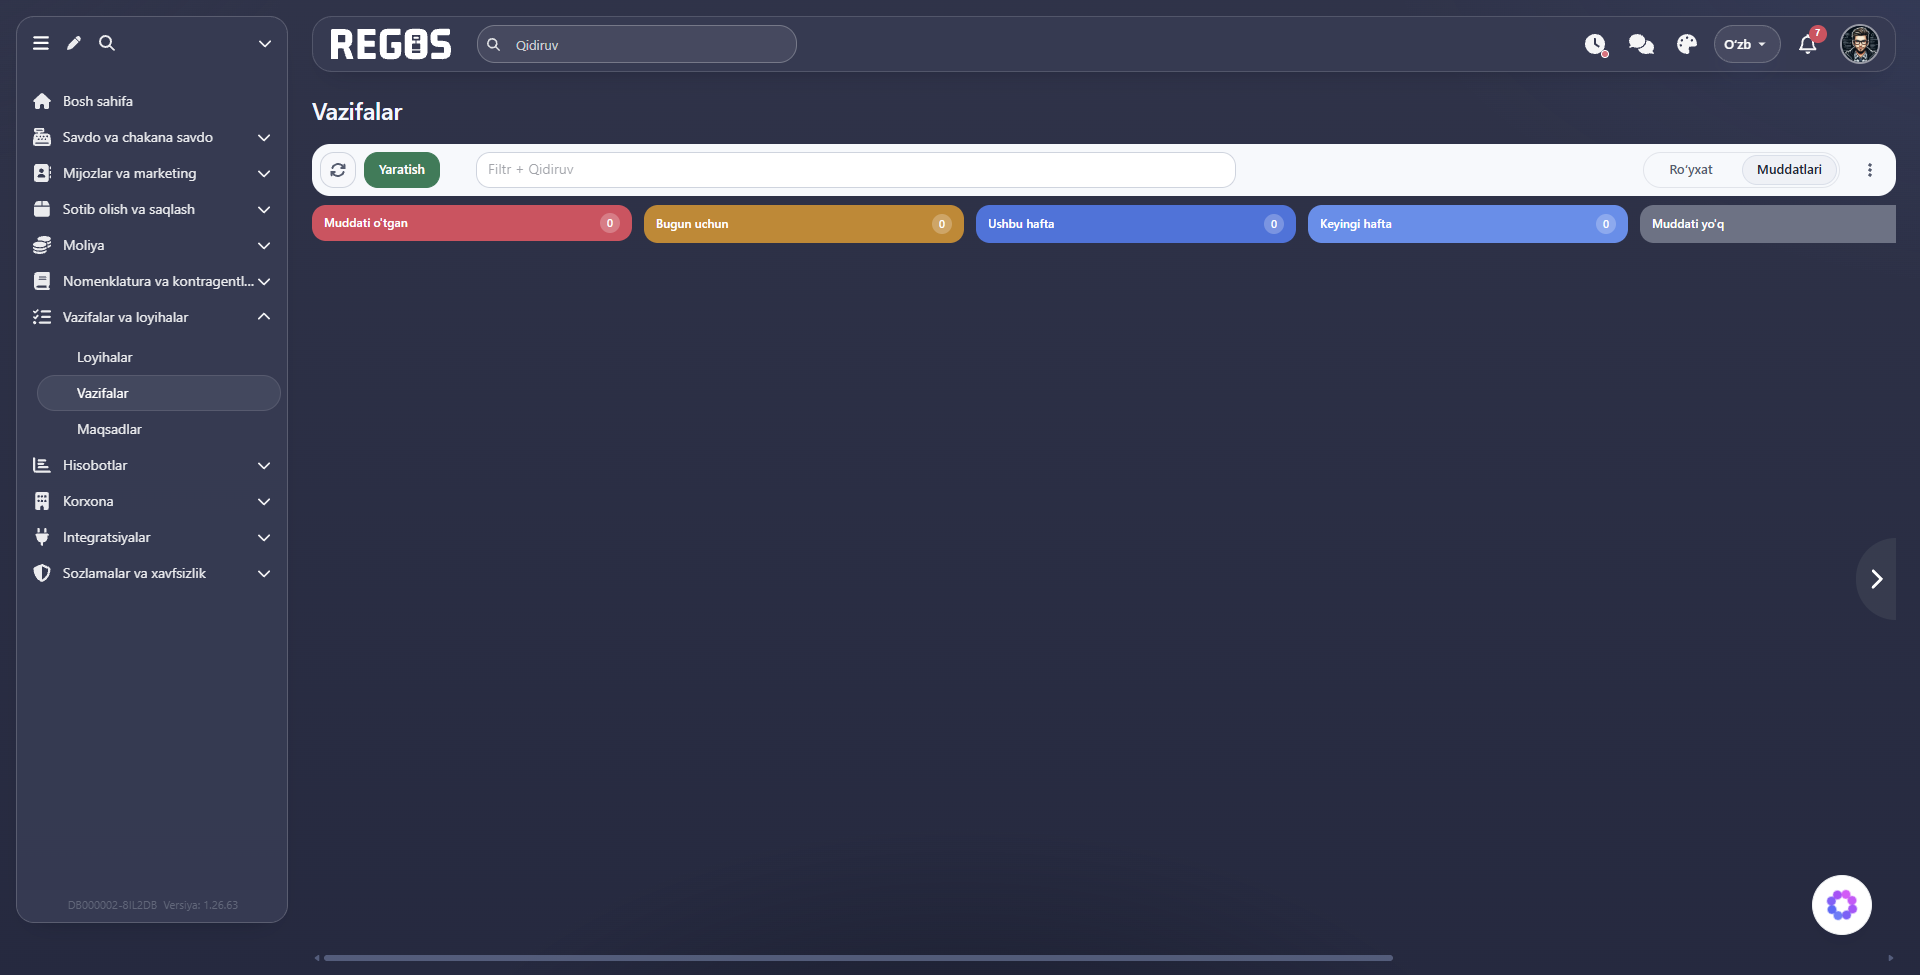1920x975 pixels.
Task: Expand Sozlamalar va xavfsizlik menu
Action: 152,573
